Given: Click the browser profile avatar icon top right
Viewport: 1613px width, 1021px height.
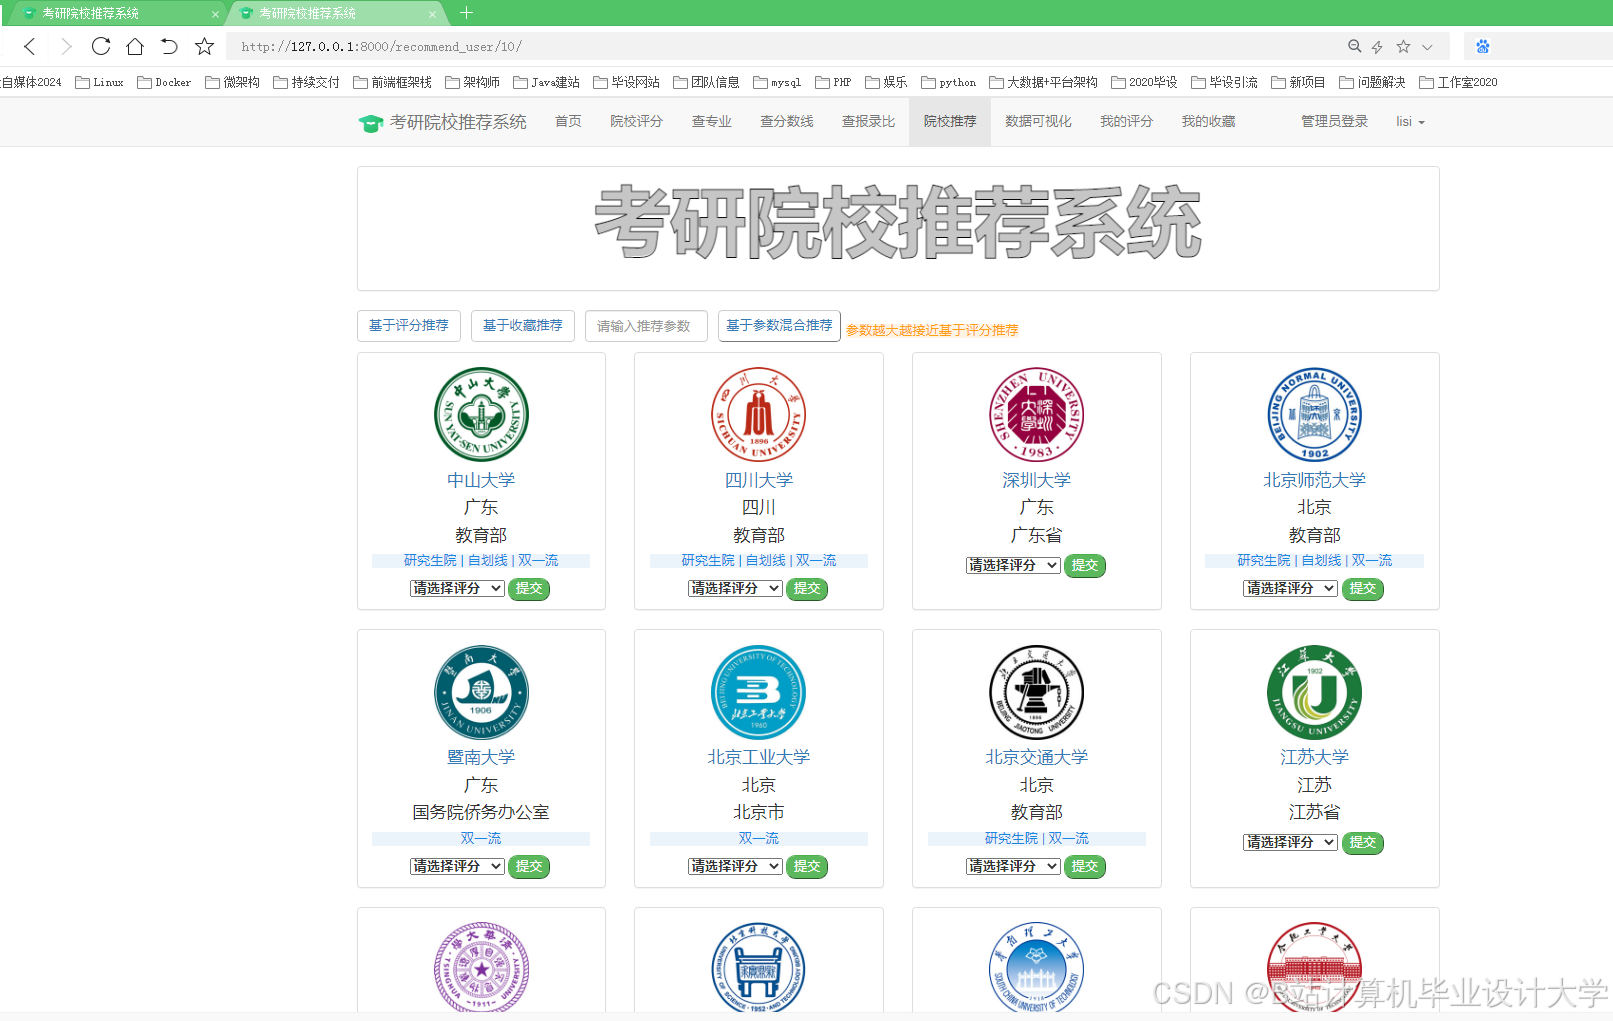Looking at the screenshot, I should 1482,46.
